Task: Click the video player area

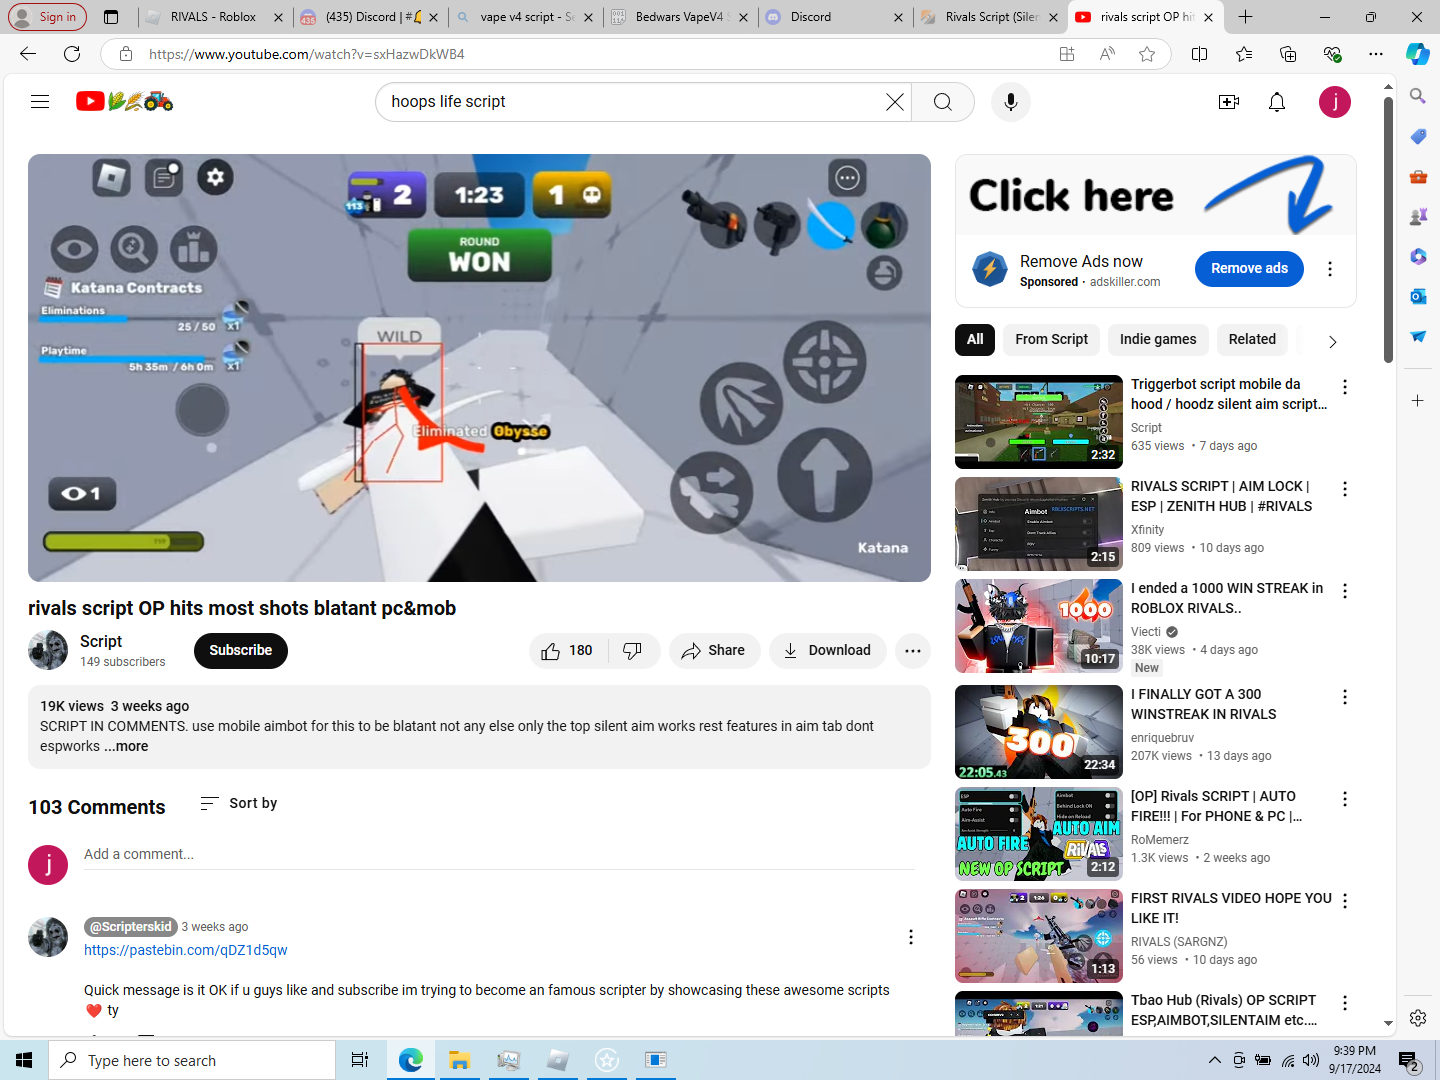Action: (x=479, y=368)
